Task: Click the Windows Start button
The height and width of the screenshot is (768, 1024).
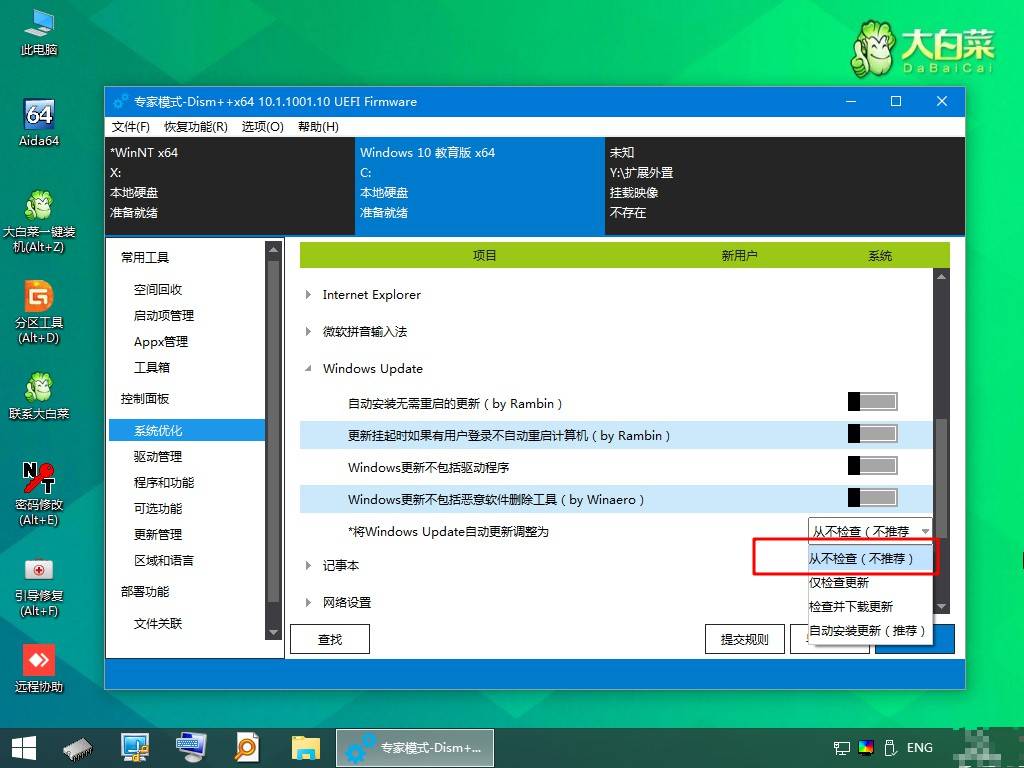Action: point(24,748)
